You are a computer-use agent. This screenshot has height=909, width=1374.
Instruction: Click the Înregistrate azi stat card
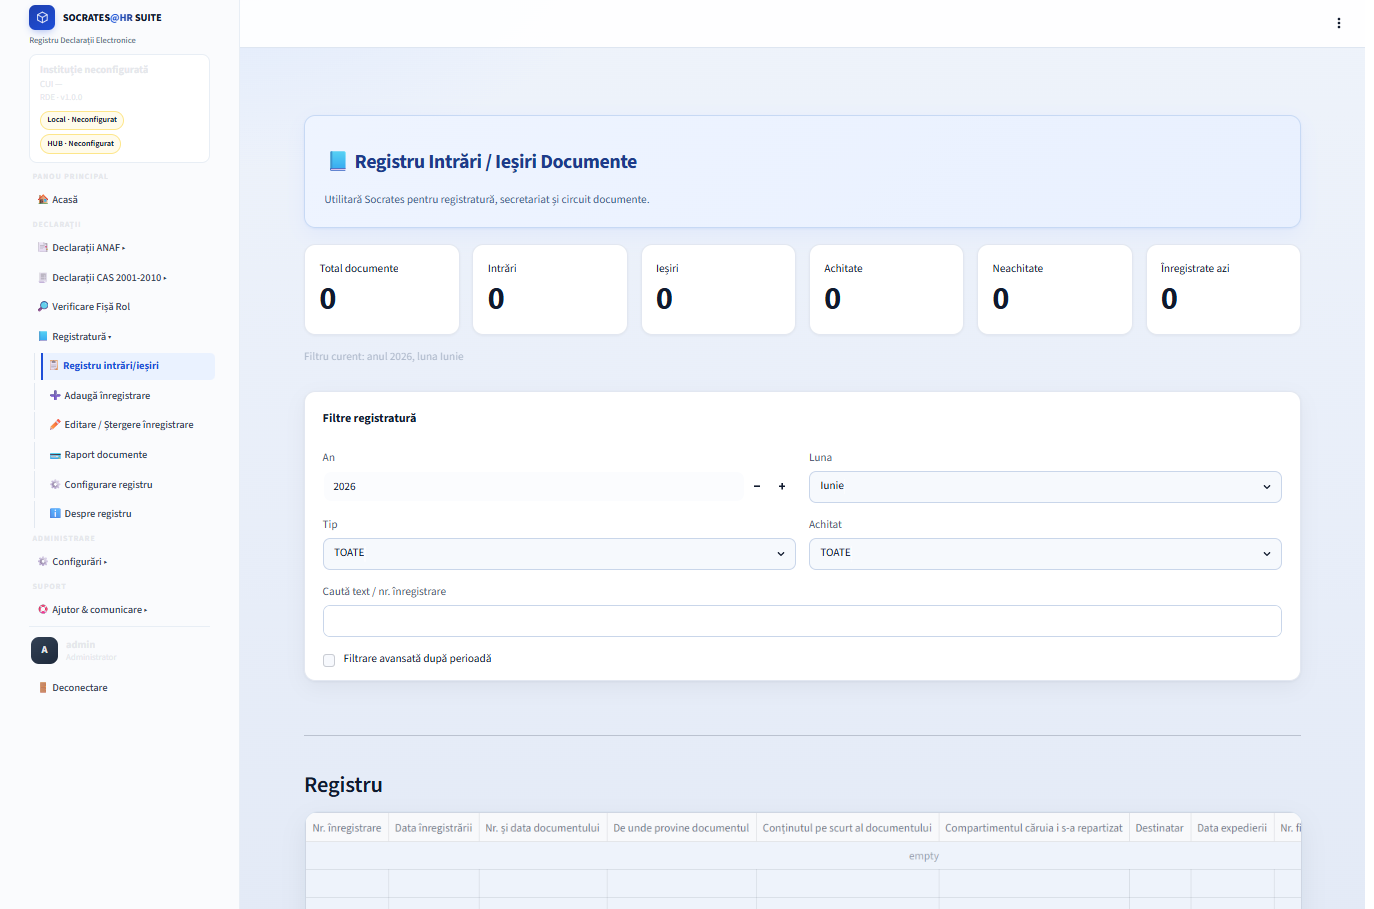click(1224, 290)
